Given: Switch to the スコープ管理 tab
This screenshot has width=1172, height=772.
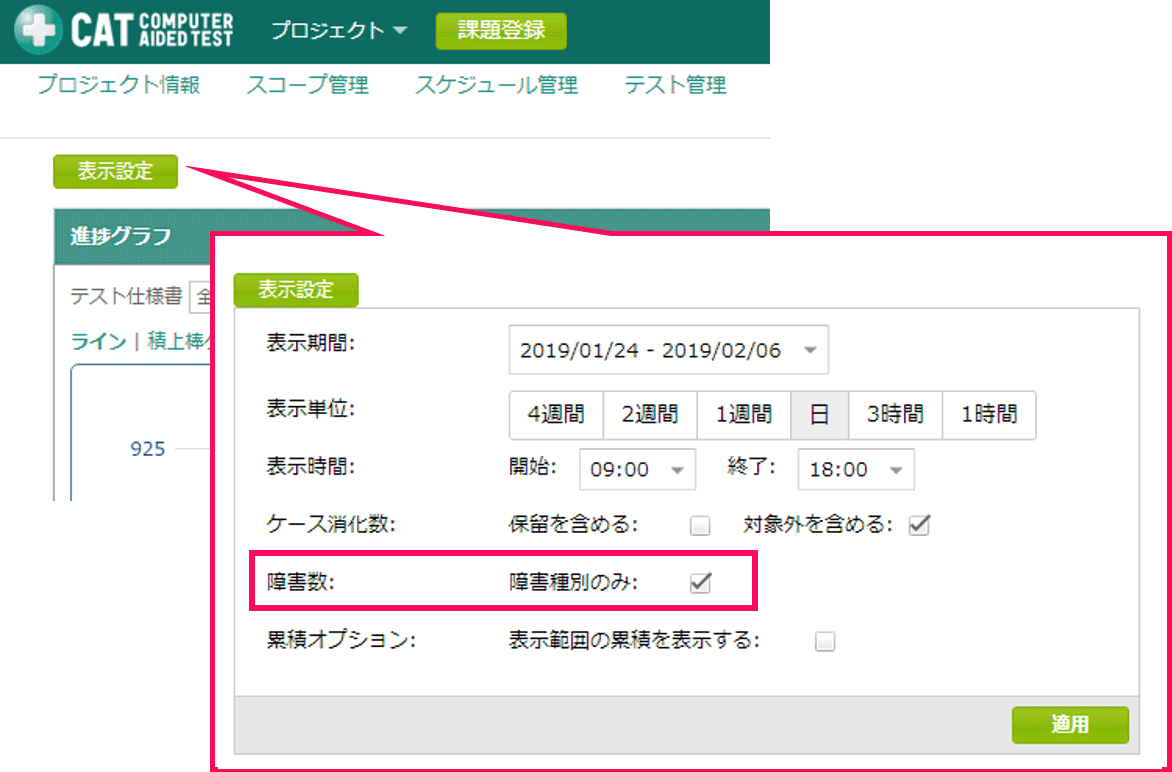Looking at the screenshot, I should pos(306,85).
